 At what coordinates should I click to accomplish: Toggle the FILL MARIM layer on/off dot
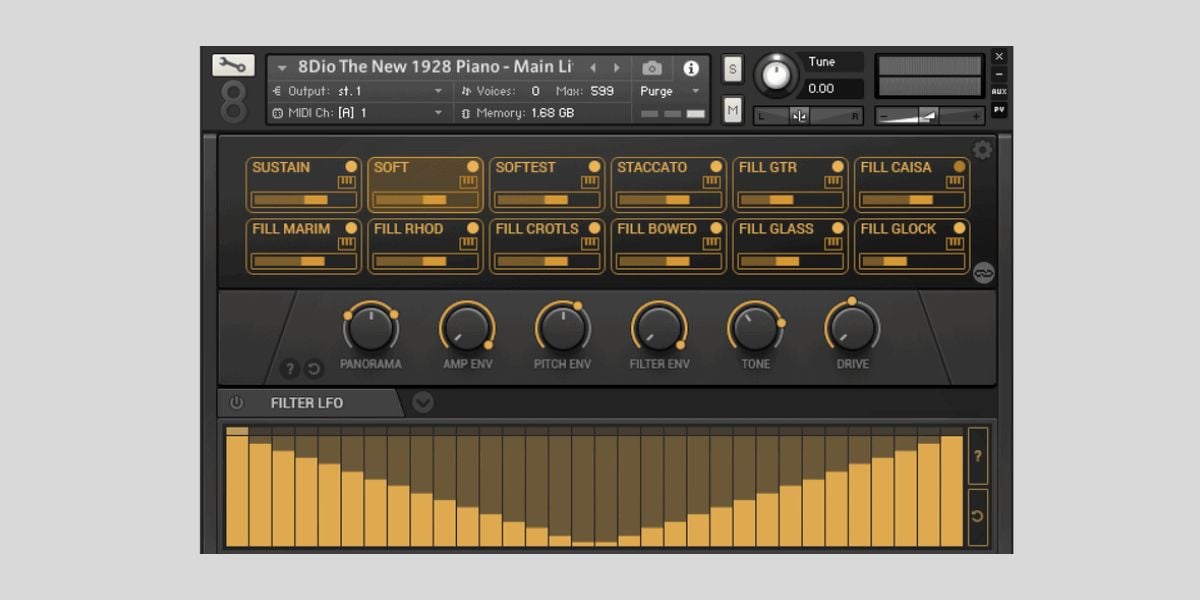[351, 228]
